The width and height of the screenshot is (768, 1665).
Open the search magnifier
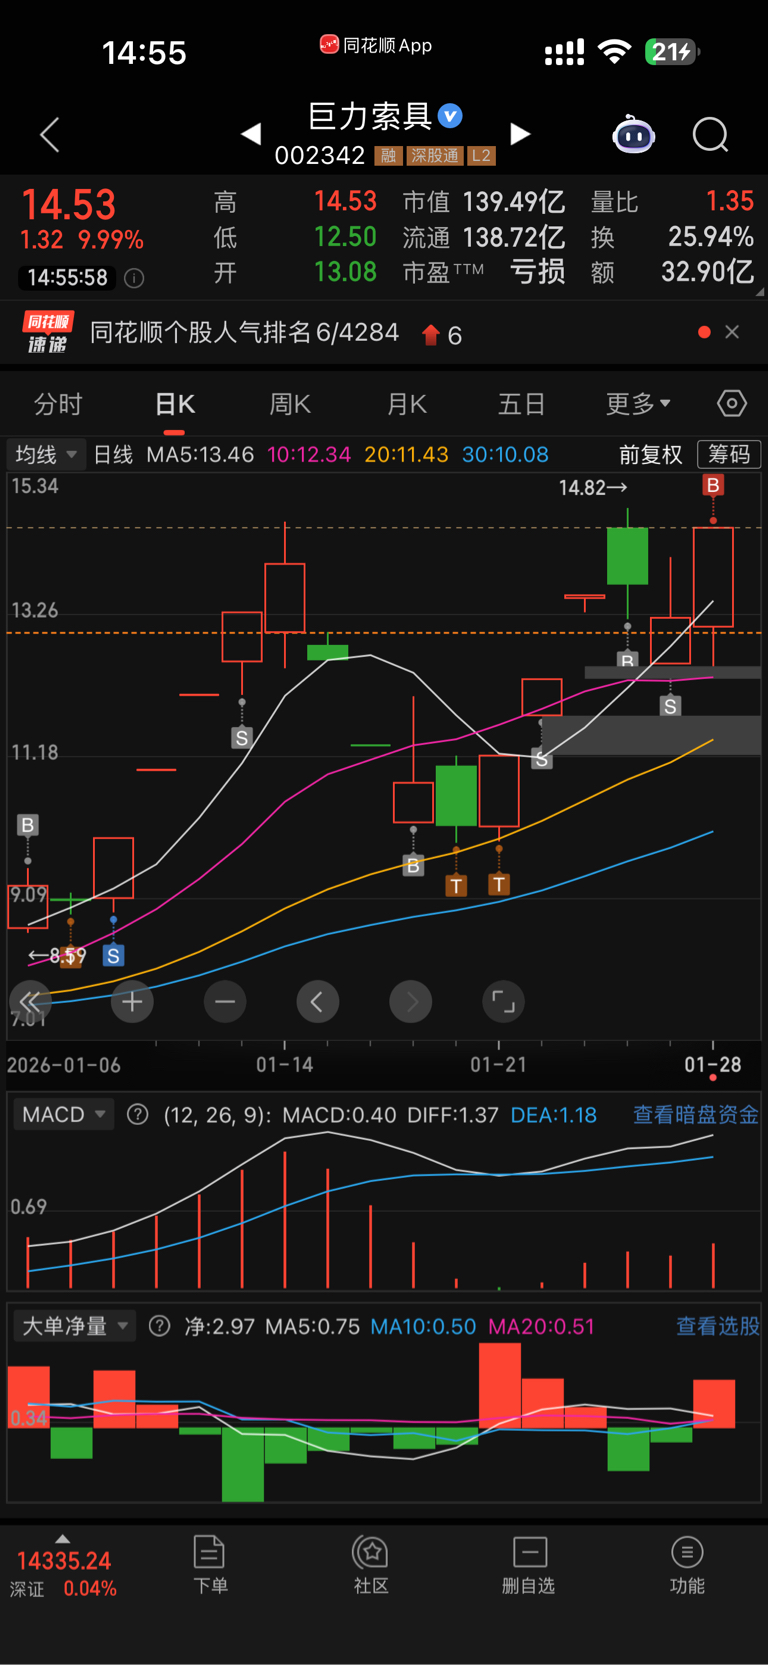click(x=711, y=134)
